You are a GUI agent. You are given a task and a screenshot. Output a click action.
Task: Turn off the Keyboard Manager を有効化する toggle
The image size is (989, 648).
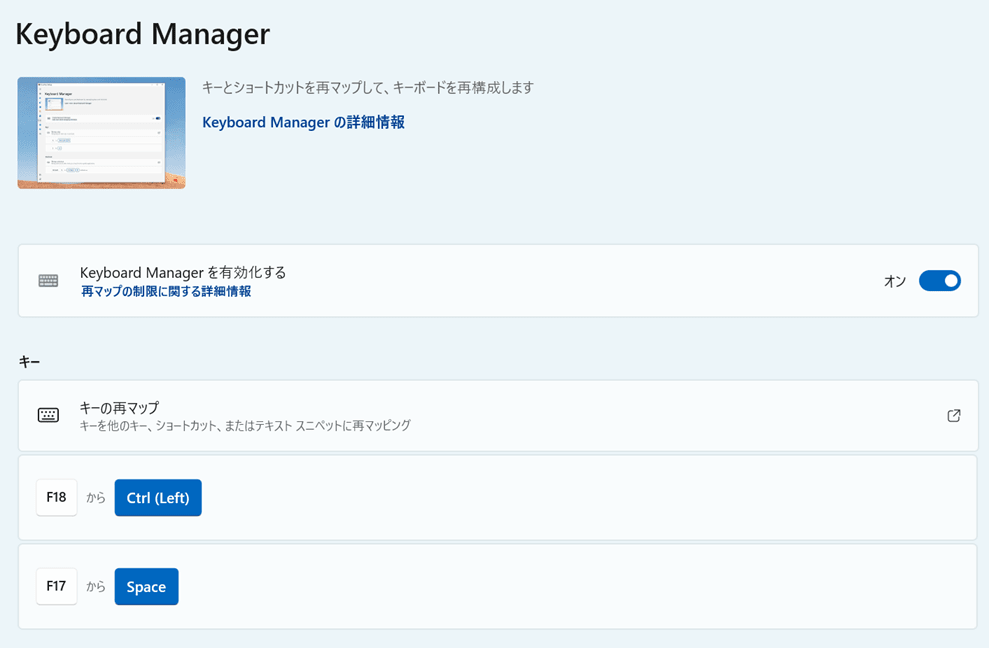click(939, 281)
